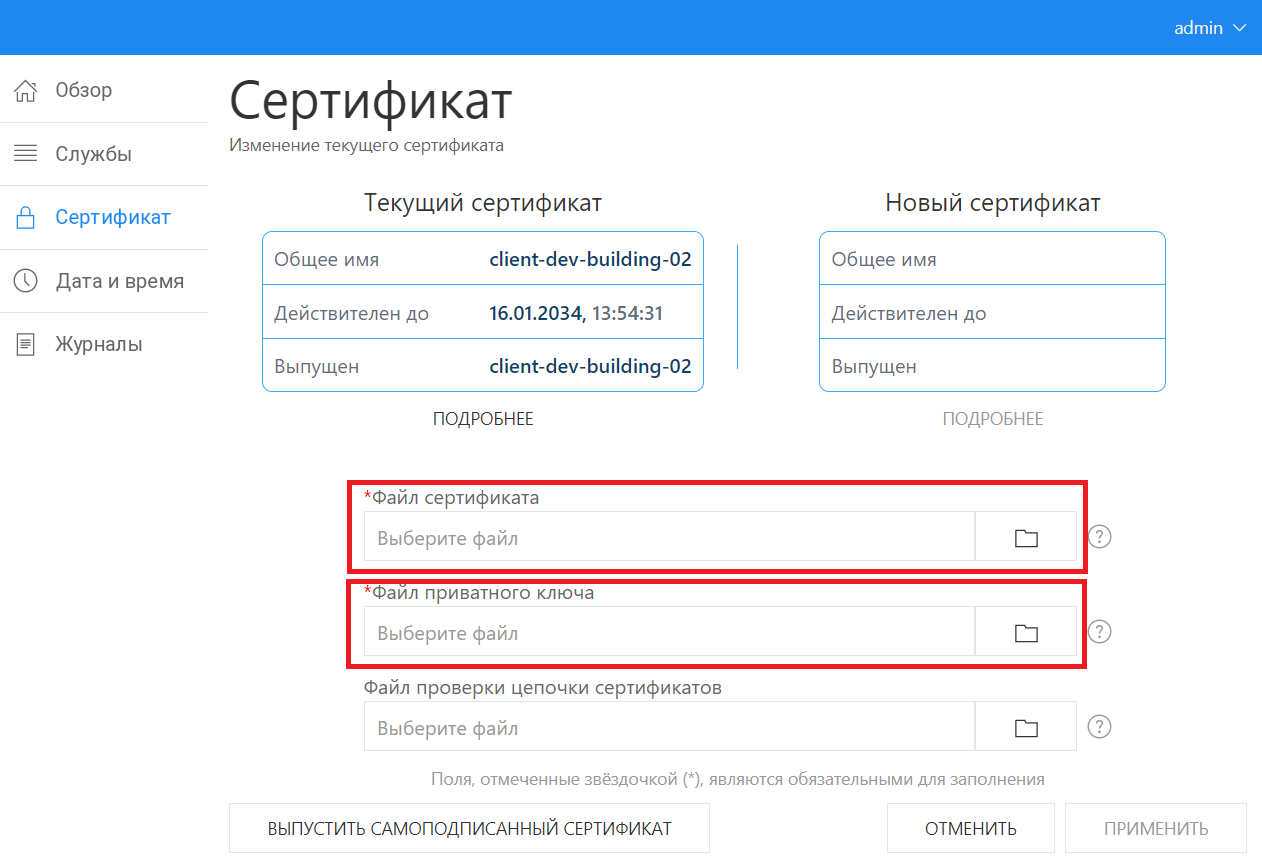Browse for certificate file using folder icon

coord(1026,538)
